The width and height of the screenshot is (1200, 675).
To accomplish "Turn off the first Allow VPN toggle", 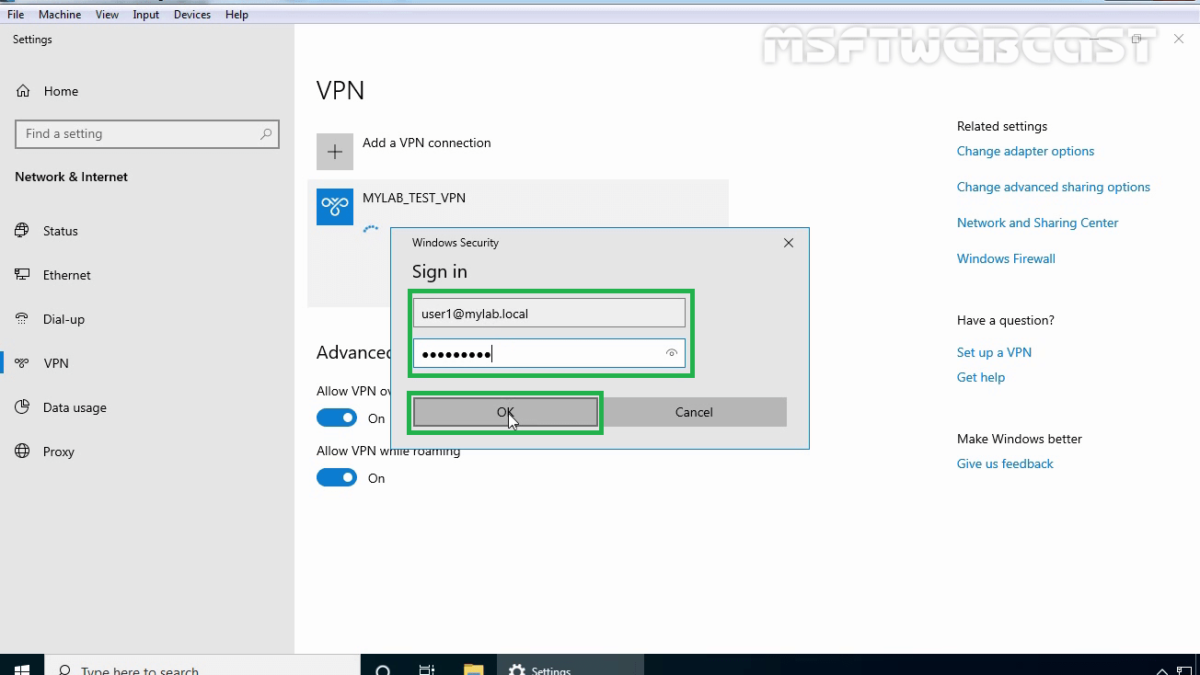I will (337, 418).
